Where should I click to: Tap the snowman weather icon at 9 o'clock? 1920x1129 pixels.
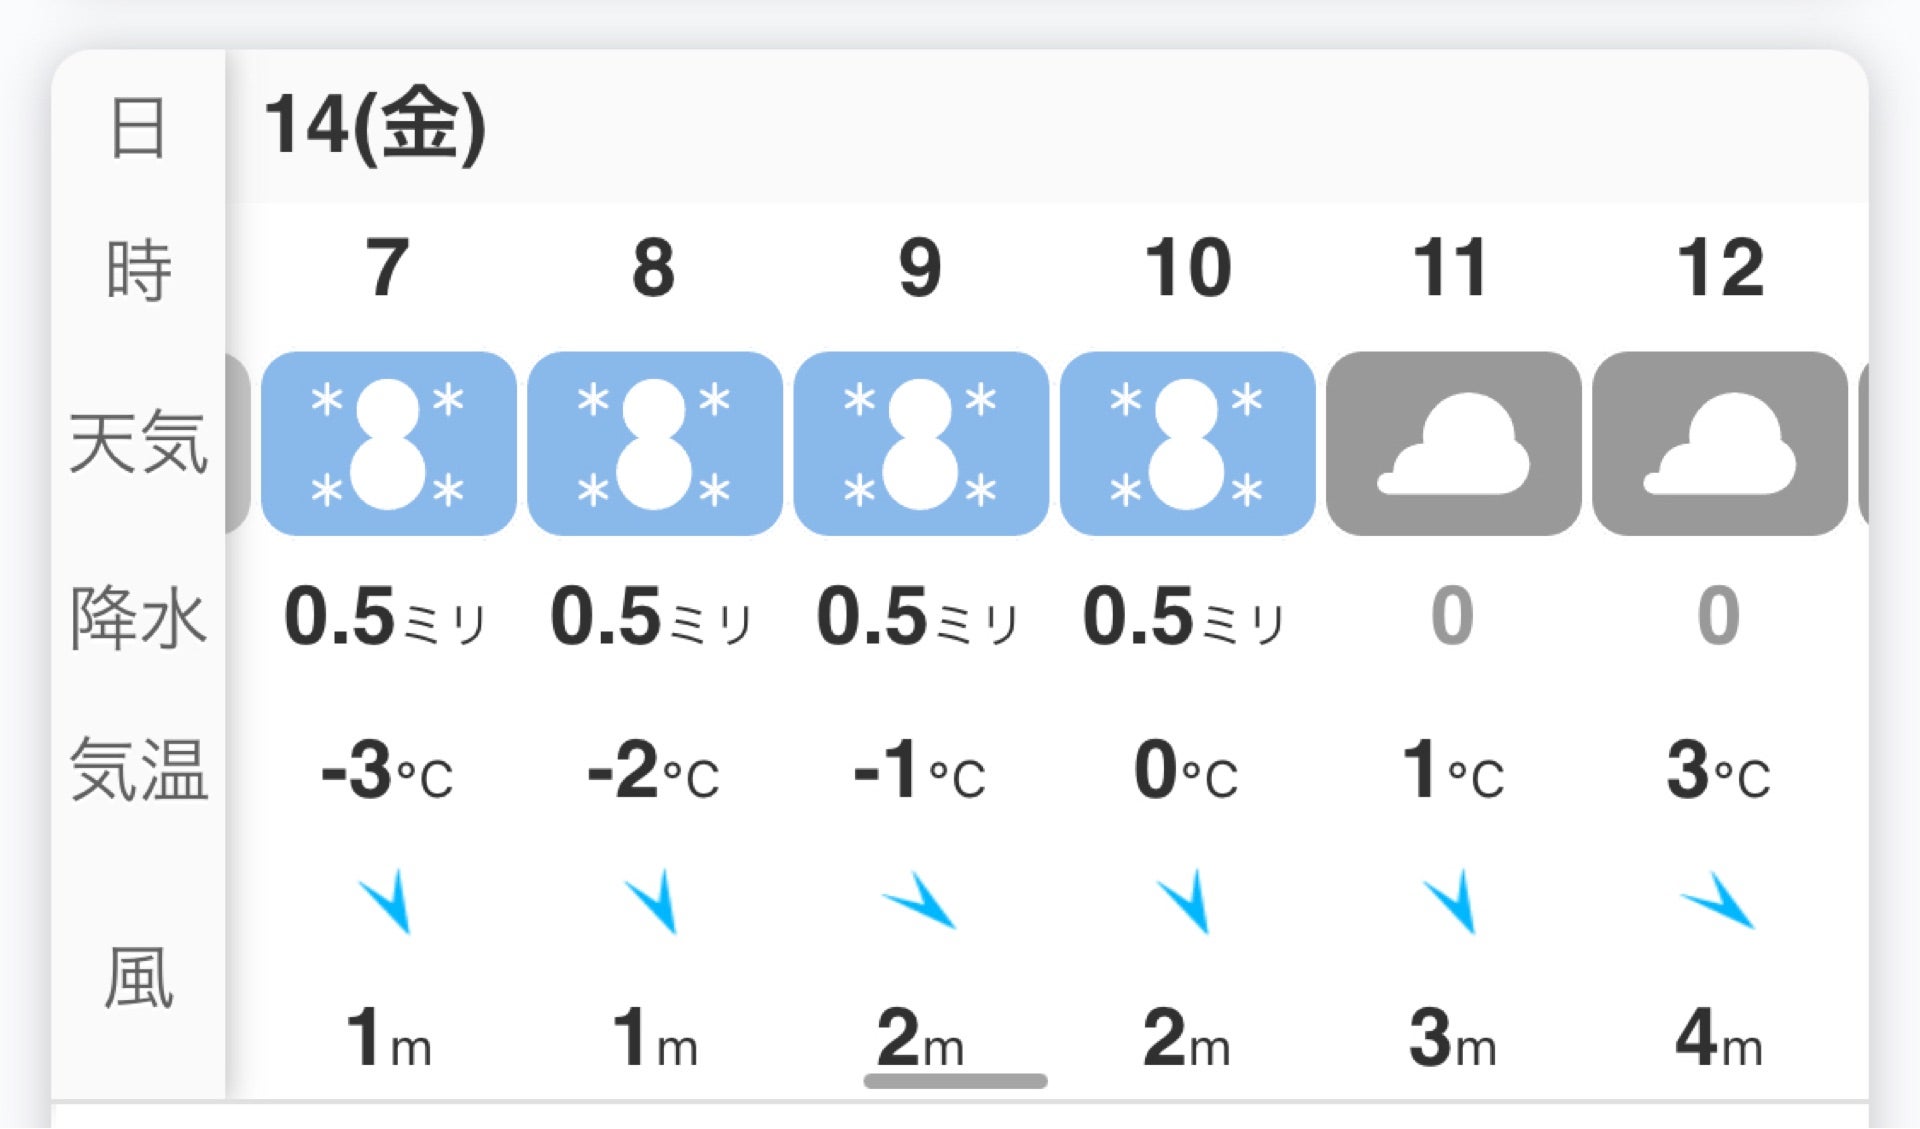tap(921, 444)
